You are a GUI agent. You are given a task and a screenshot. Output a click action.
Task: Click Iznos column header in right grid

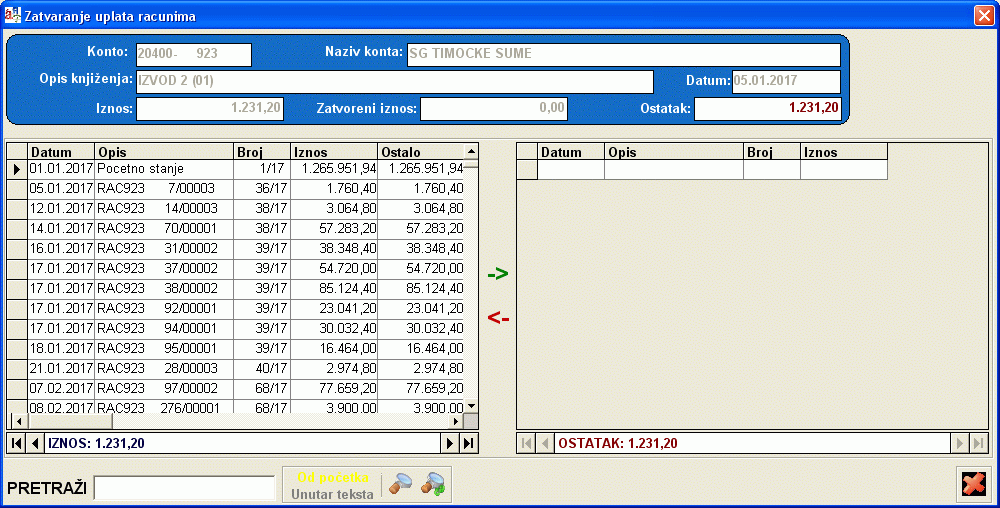pos(844,152)
